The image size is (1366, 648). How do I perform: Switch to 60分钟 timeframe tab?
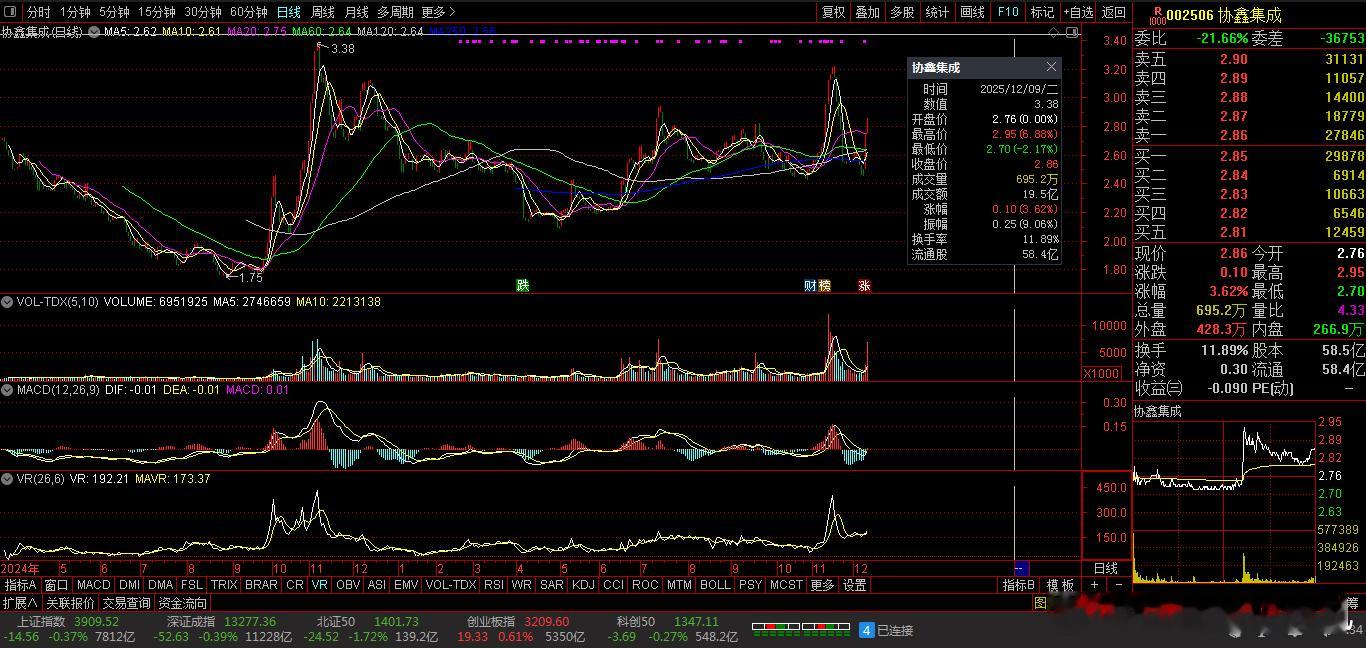[x=248, y=12]
